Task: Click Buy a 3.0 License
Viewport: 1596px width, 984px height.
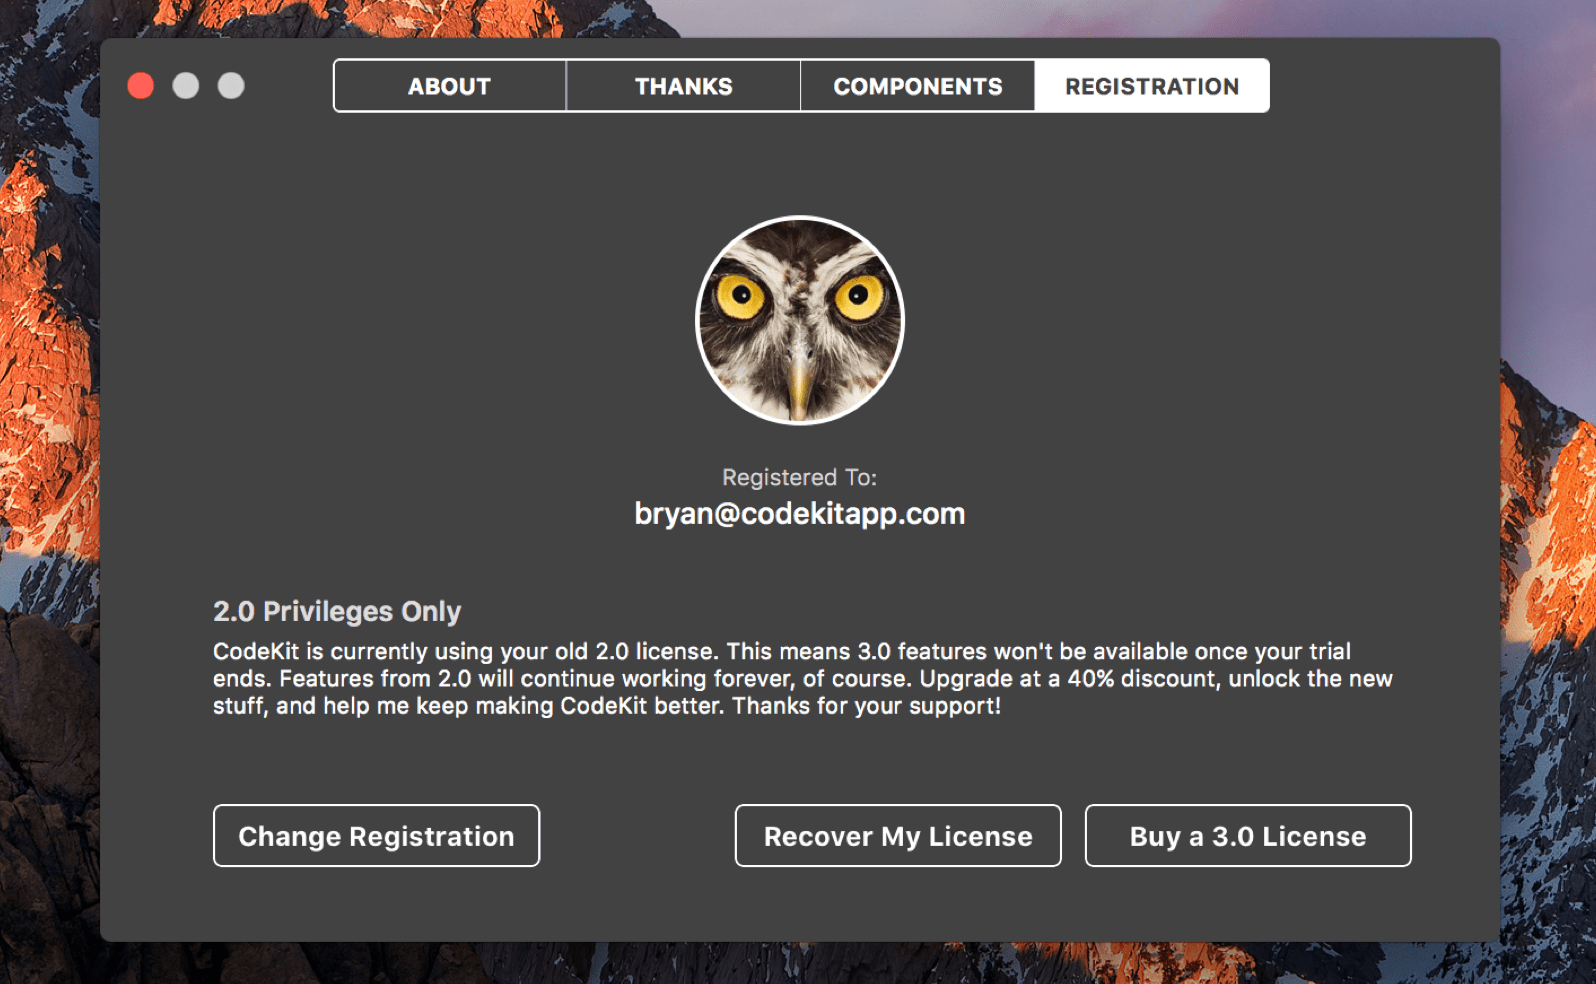Action: (x=1248, y=836)
